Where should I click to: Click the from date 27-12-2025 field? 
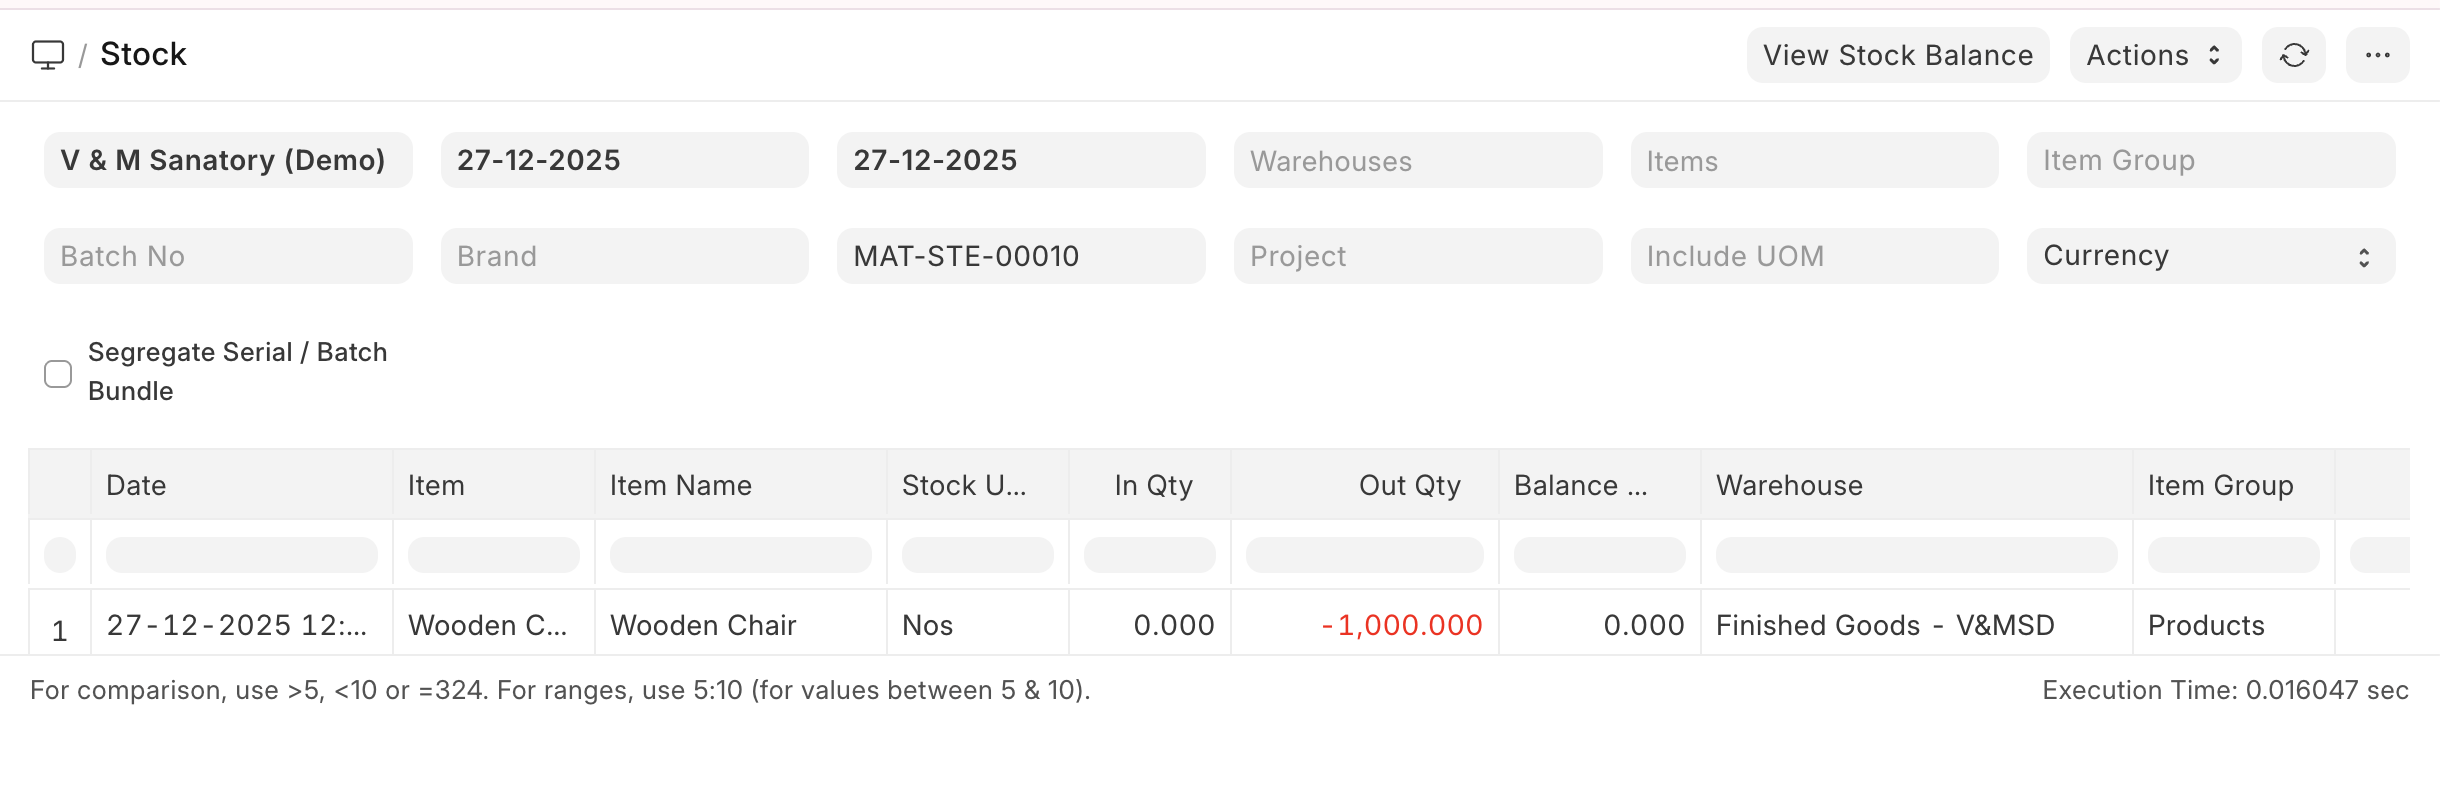click(x=624, y=160)
